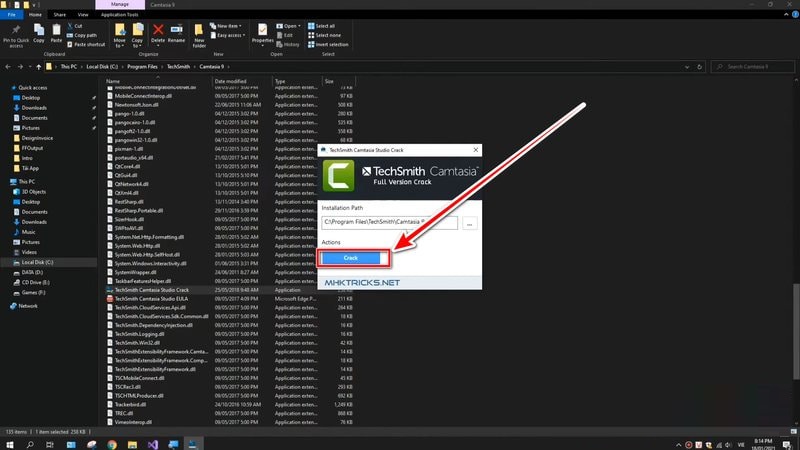This screenshot has width=800, height=450.
Task: Select the Newtonsoft.Json.dll file
Action: point(136,105)
